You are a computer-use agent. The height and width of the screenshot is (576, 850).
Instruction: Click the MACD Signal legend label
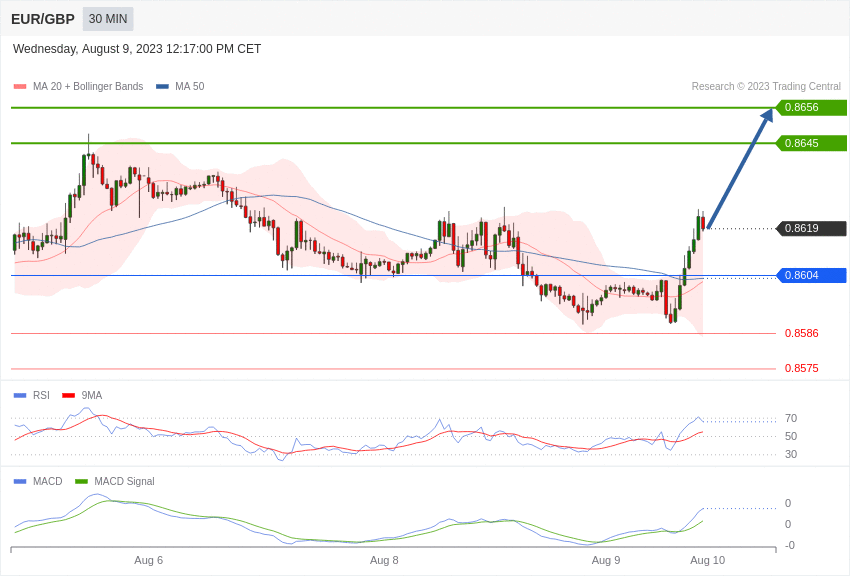coord(124,481)
